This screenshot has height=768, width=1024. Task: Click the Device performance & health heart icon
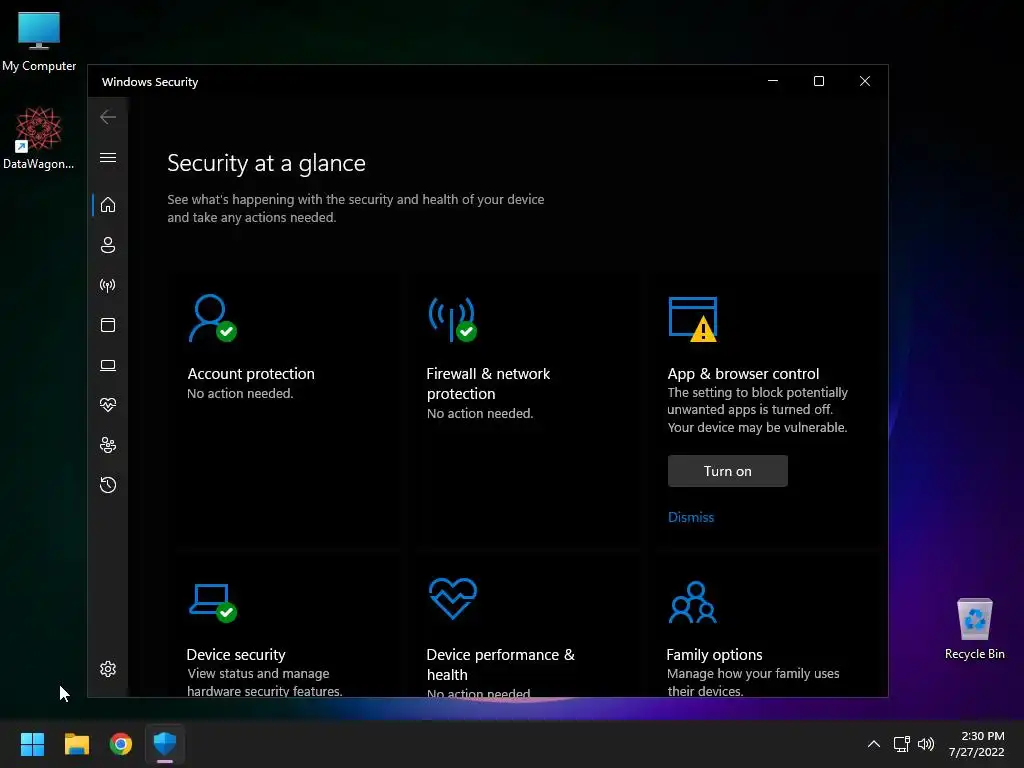pos(453,598)
